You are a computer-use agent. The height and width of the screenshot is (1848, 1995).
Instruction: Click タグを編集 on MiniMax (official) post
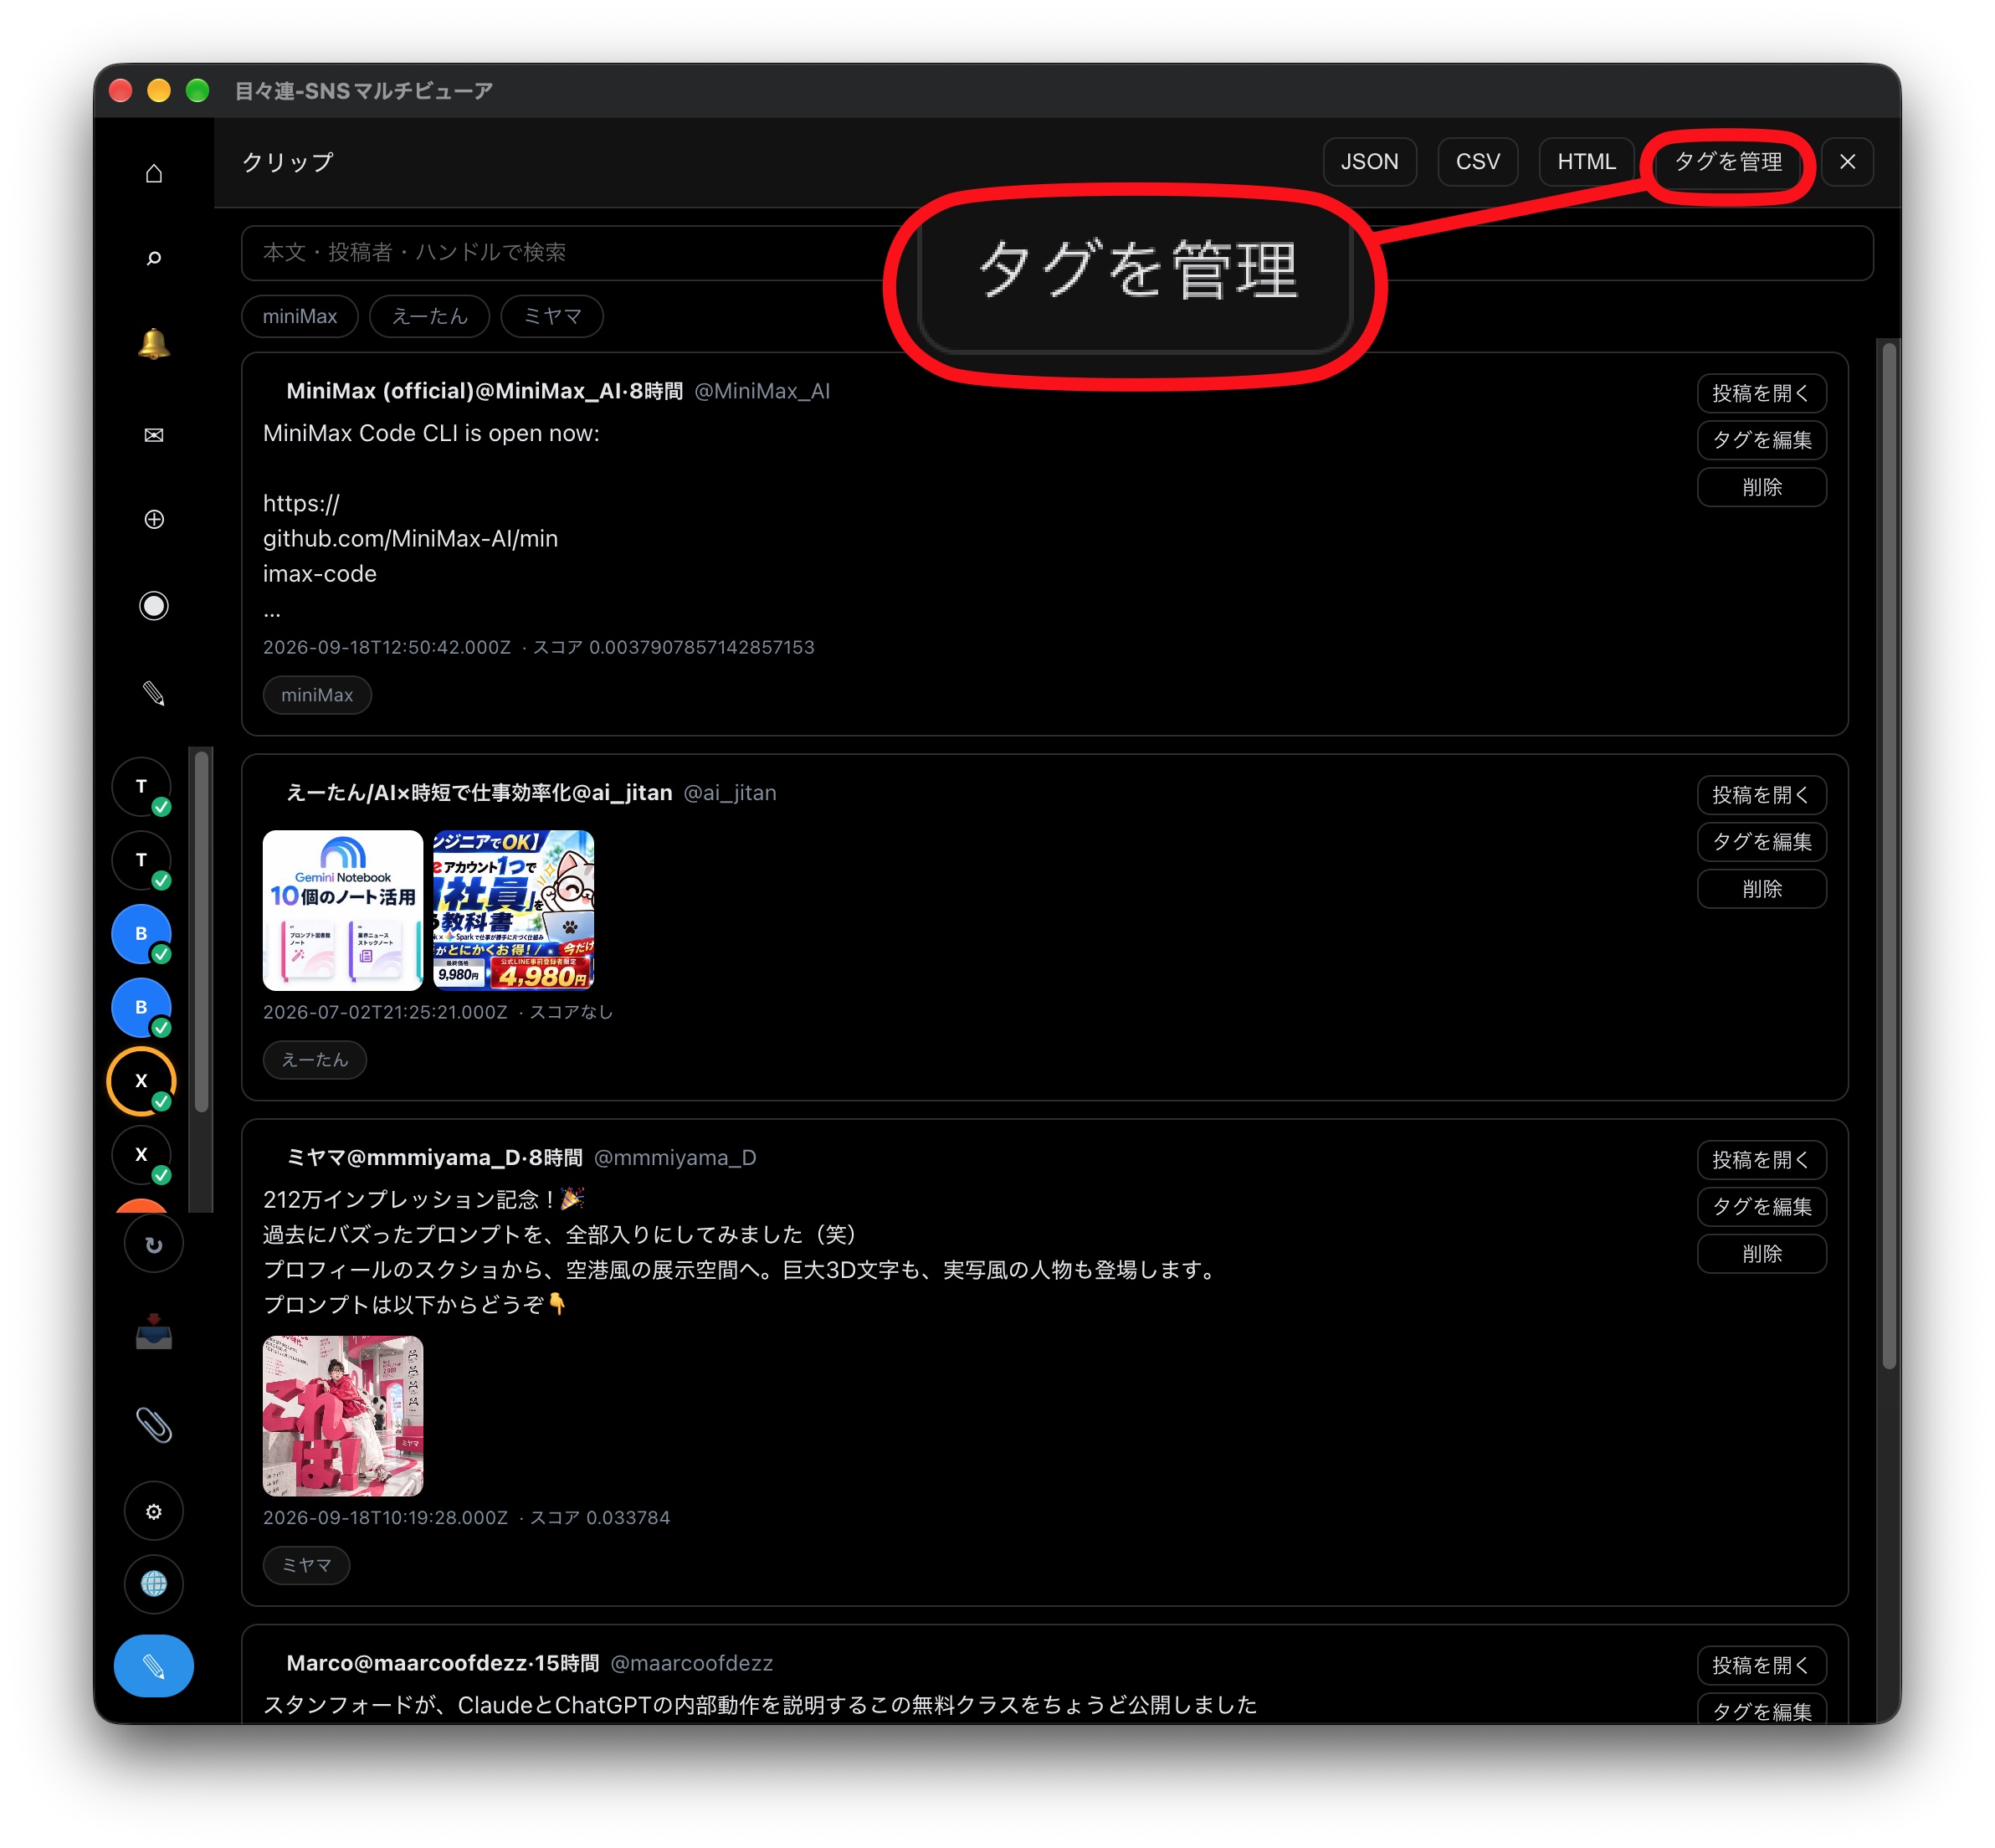pyautogui.click(x=1761, y=440)
